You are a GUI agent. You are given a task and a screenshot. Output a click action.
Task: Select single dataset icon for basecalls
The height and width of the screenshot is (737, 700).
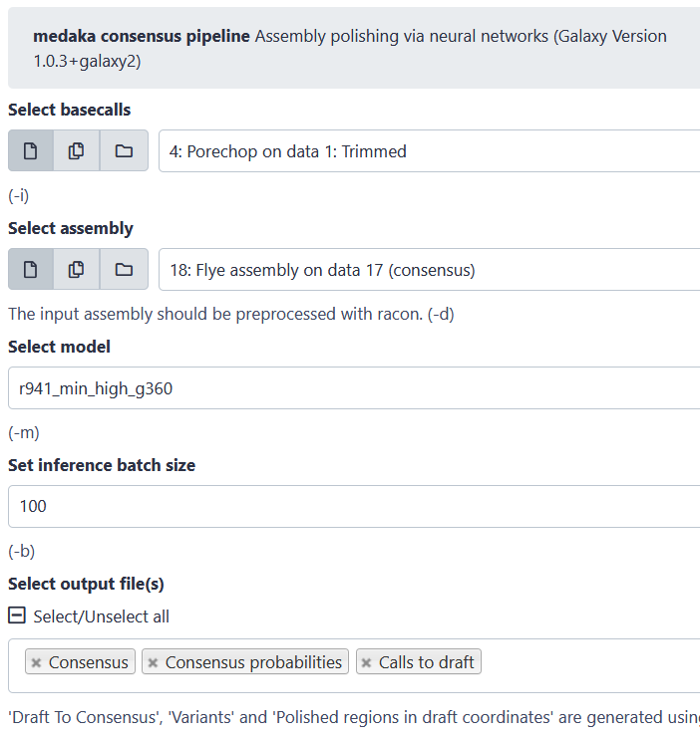click(30, 151)
